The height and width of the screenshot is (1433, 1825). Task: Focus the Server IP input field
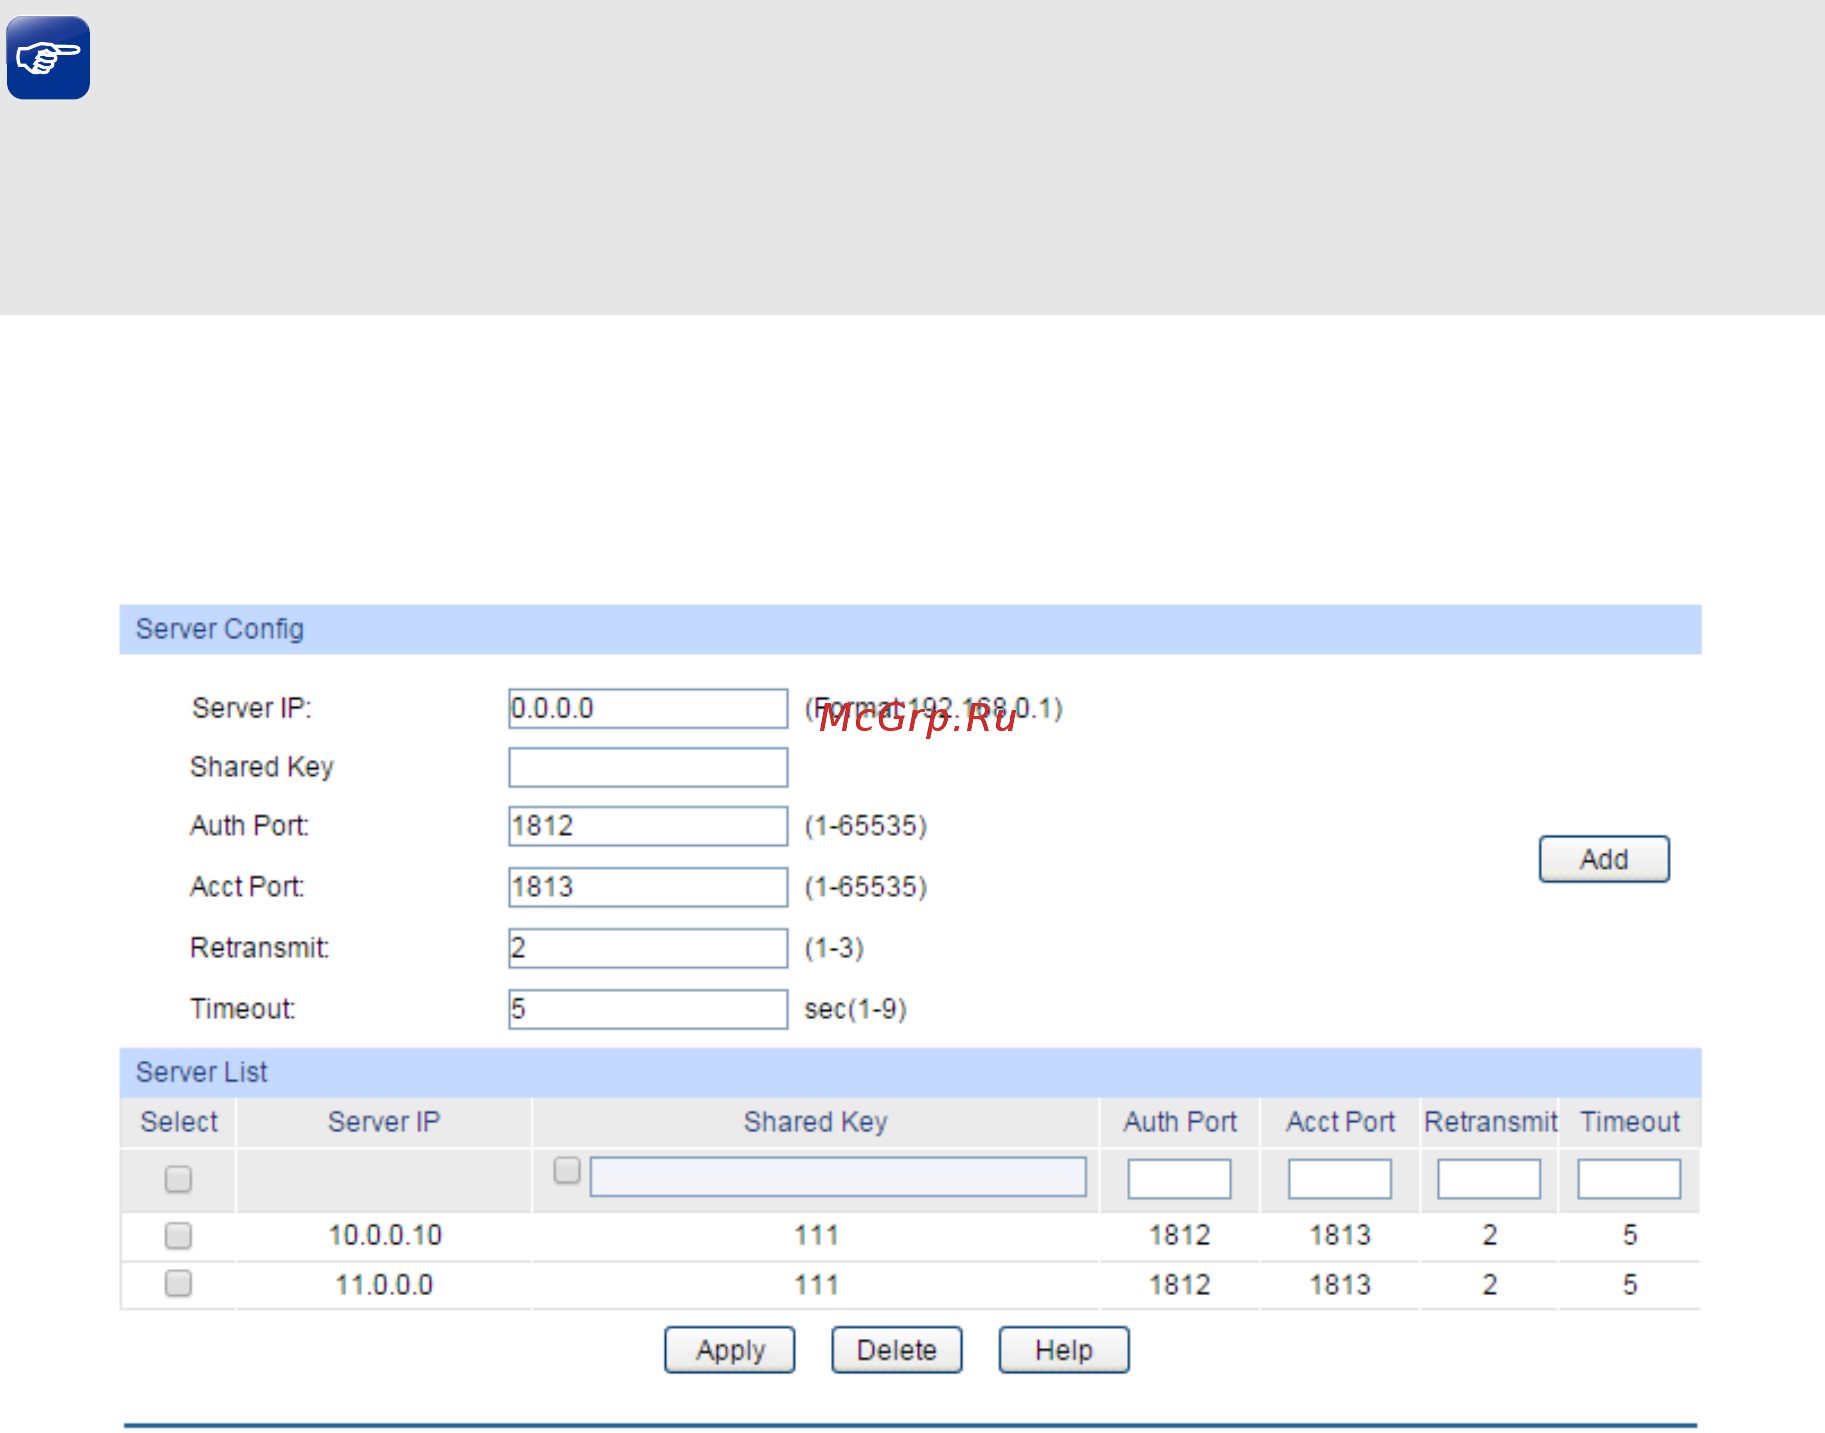tap(648, 708)
